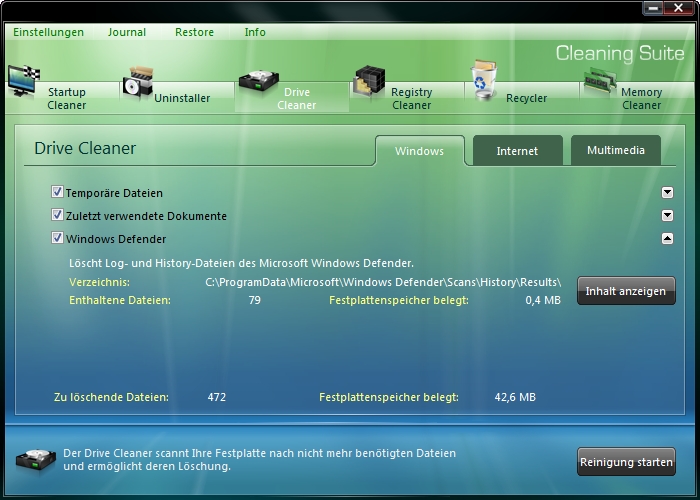Click the Recycler recycle bin icon
The image size is (700, 500).
[x=486, y=82]
